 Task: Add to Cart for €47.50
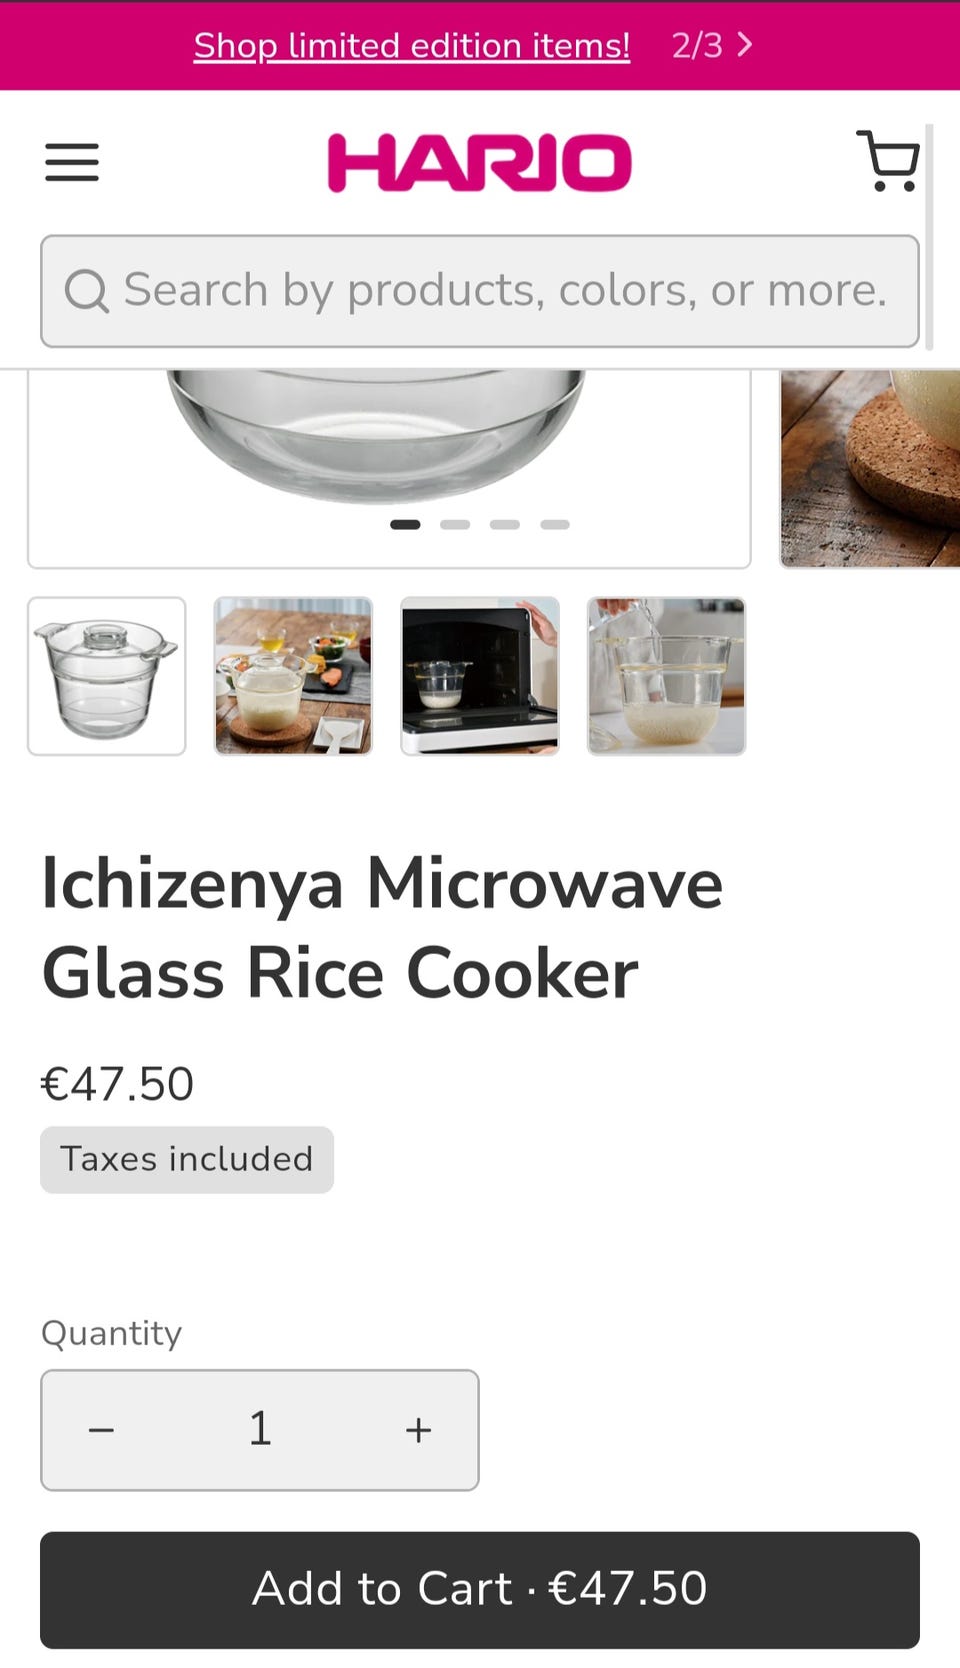[x=480, y=1589]
